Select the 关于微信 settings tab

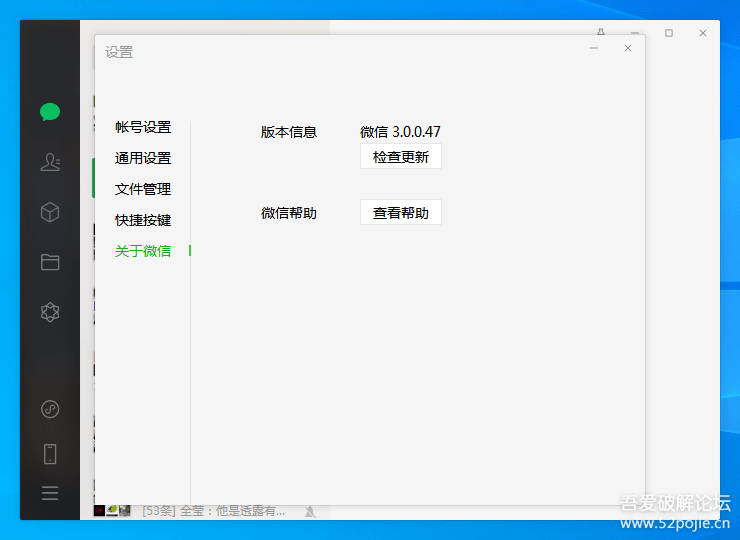pyautogui.click(x=143, y=251)
